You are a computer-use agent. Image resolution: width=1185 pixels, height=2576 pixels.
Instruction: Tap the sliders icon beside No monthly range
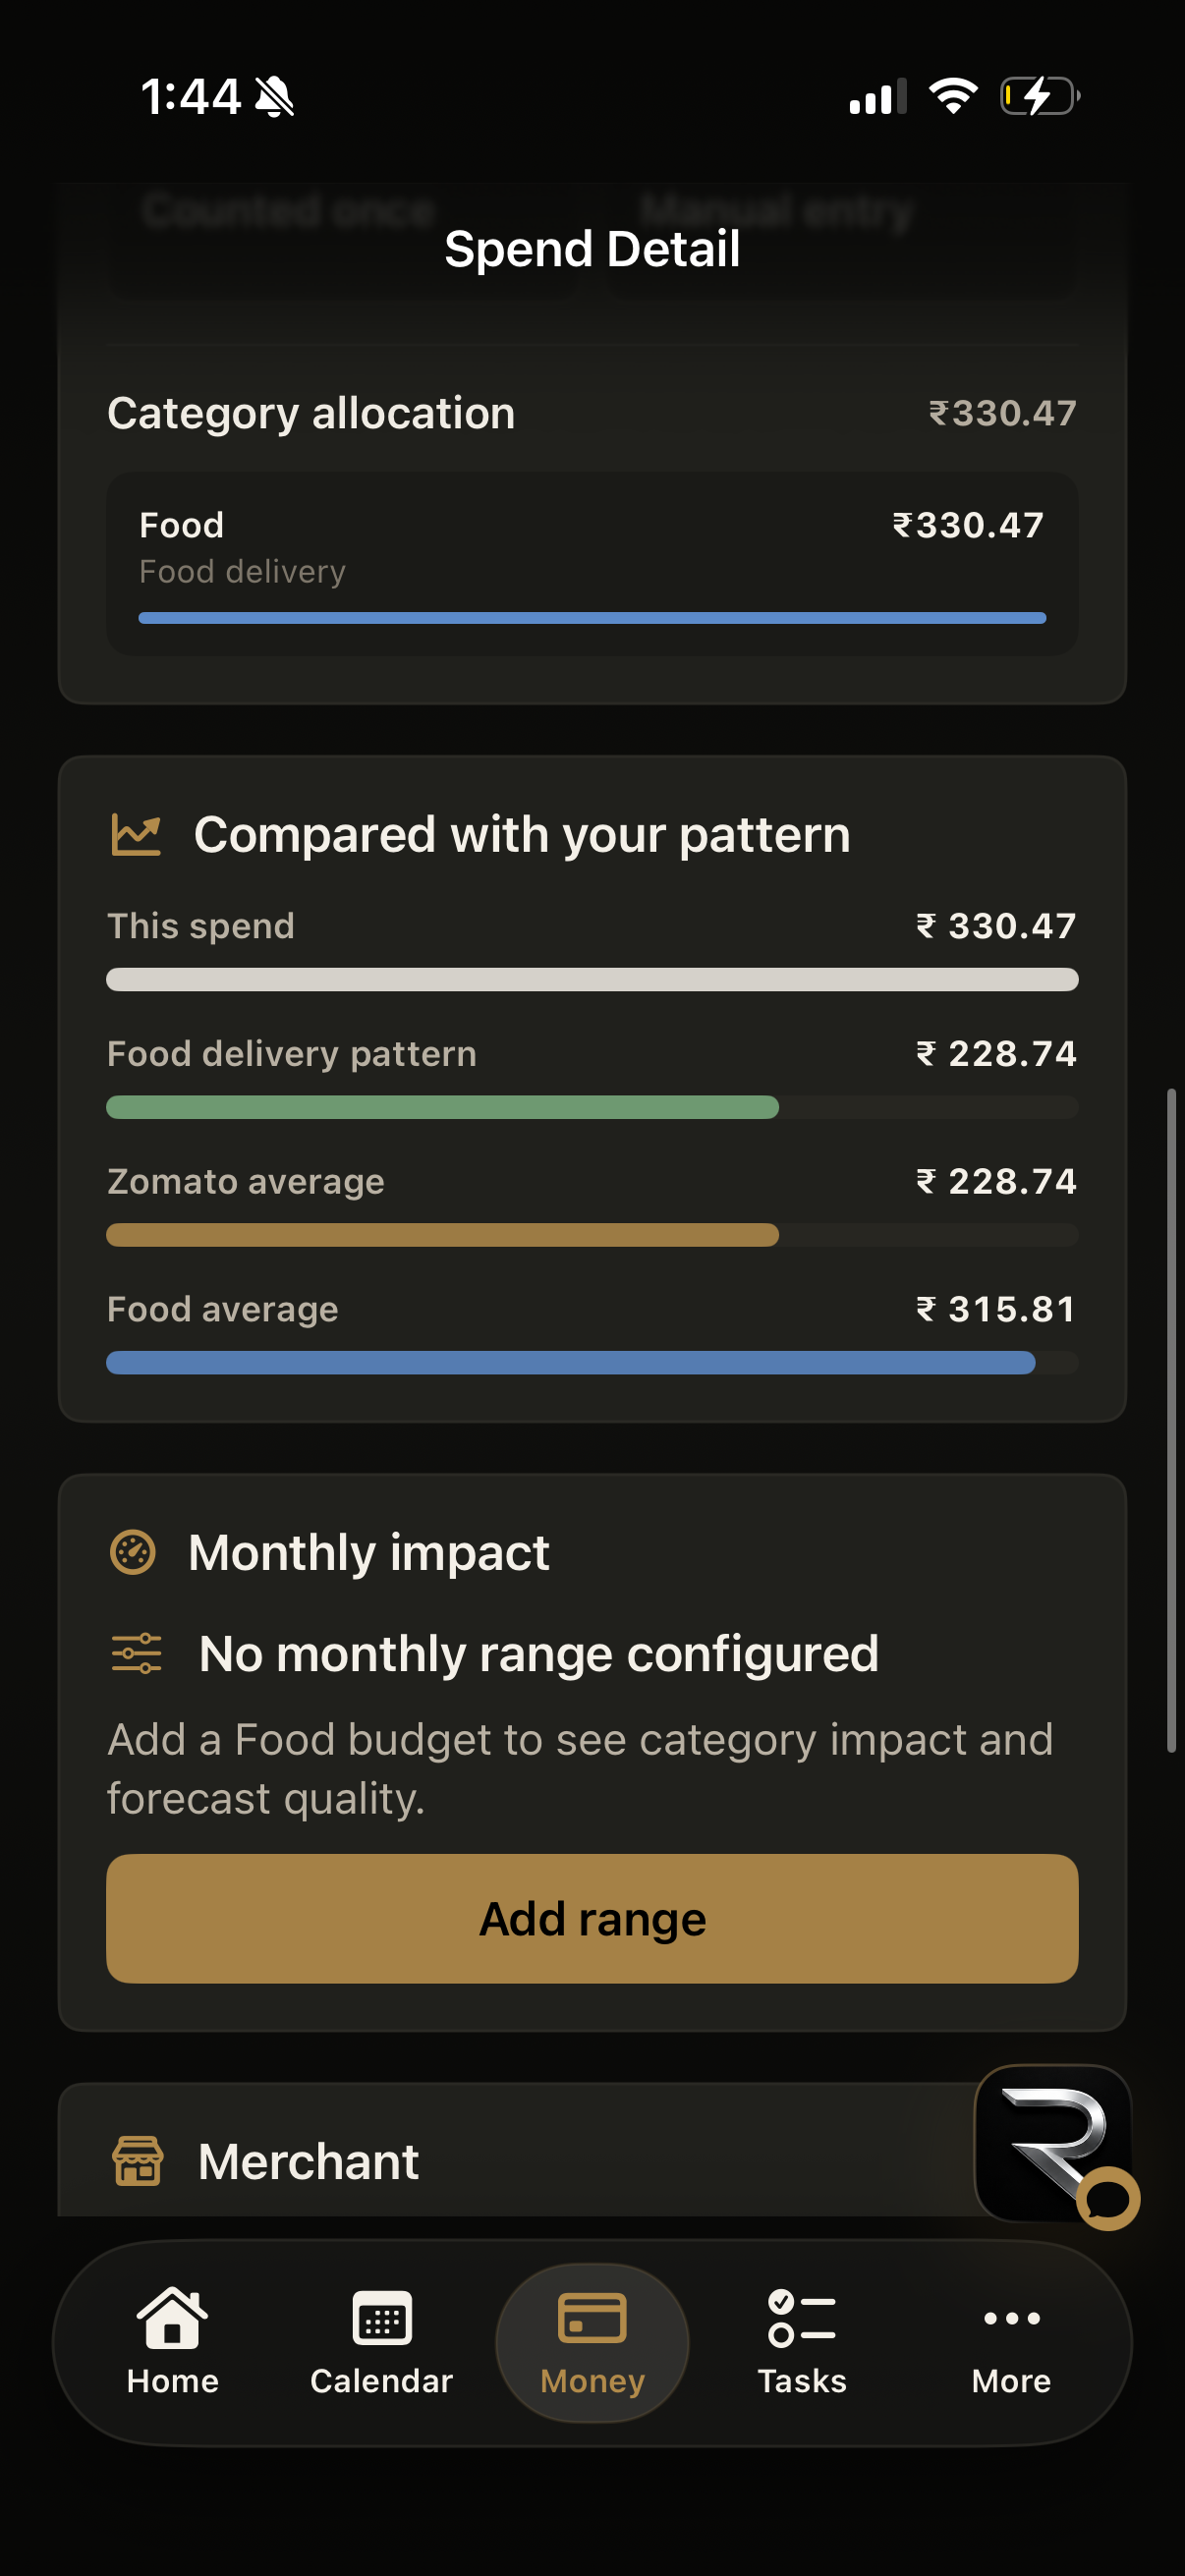tap(136, 1653)
